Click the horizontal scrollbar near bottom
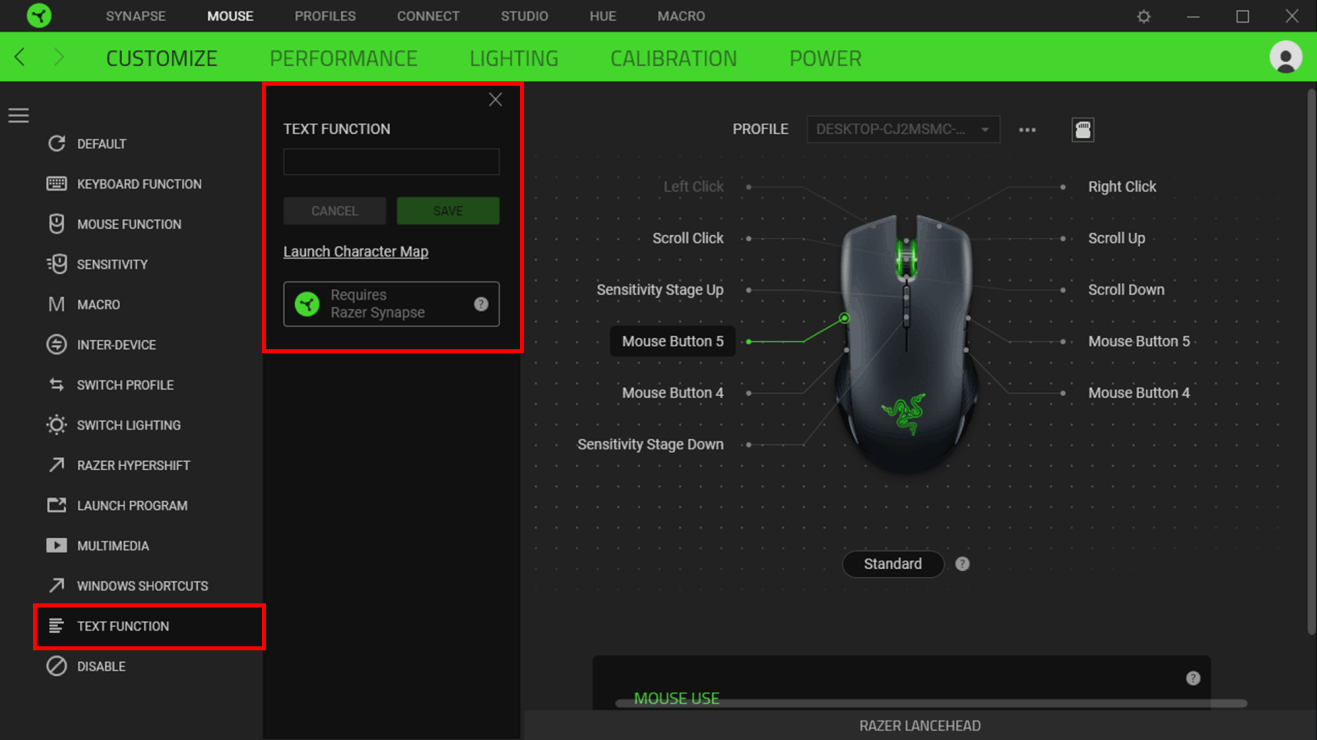The height and width of the screenshot is (740, 1317). (931, 704)
